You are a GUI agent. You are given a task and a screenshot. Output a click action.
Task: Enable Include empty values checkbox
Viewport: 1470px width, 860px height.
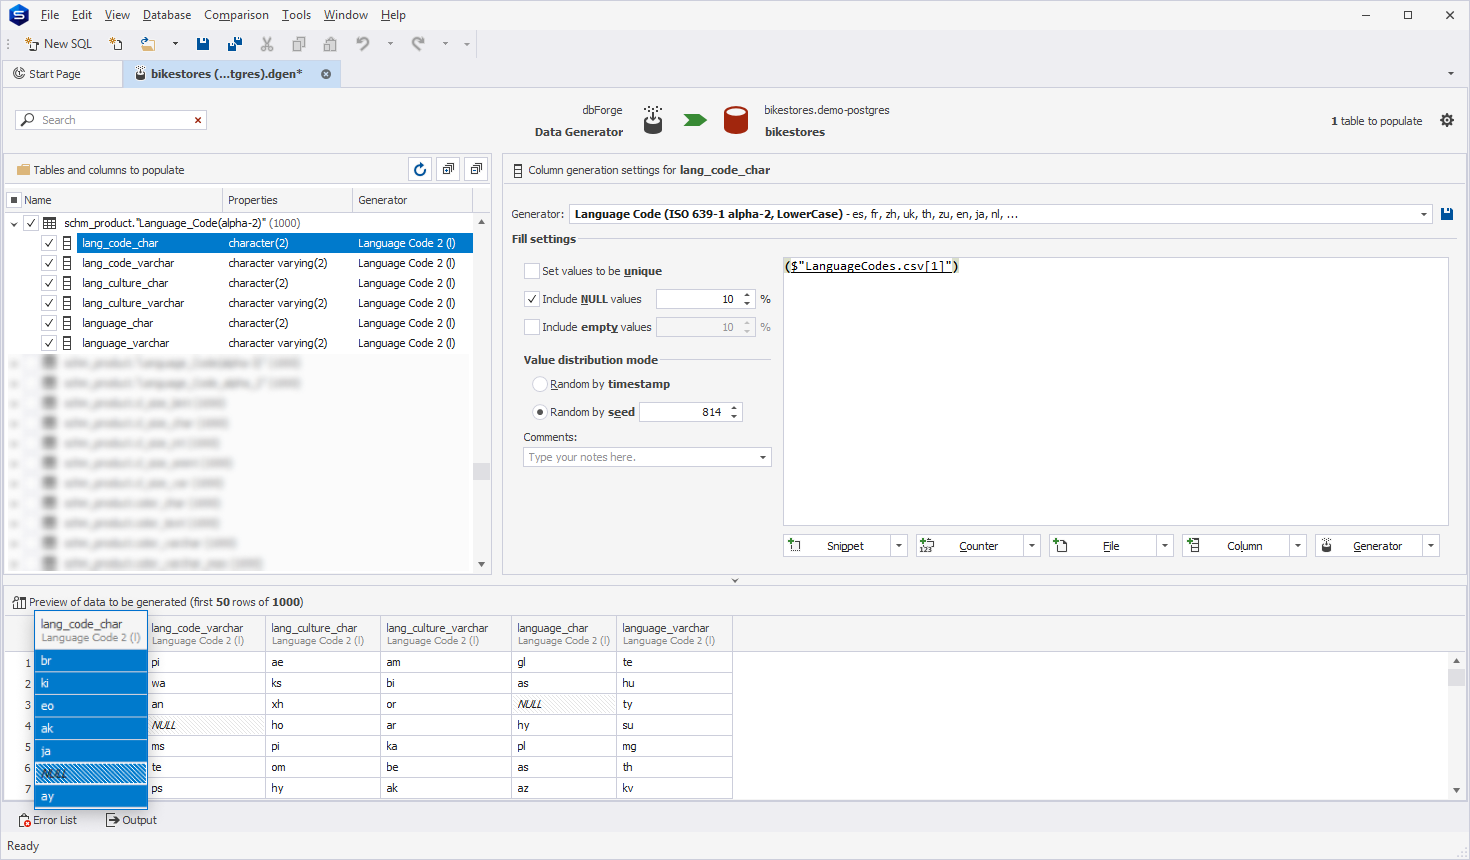532,327
